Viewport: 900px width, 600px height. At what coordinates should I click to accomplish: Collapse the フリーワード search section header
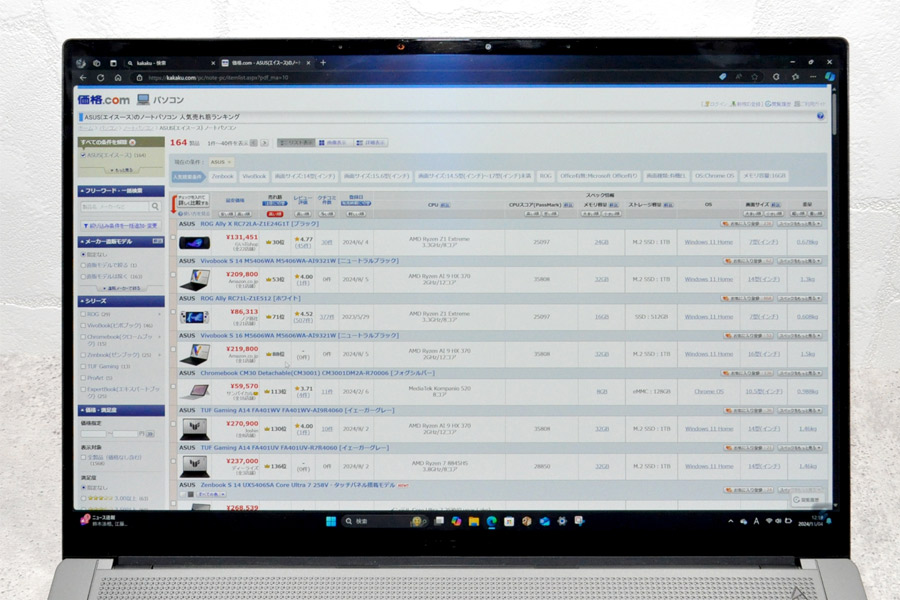121,191
